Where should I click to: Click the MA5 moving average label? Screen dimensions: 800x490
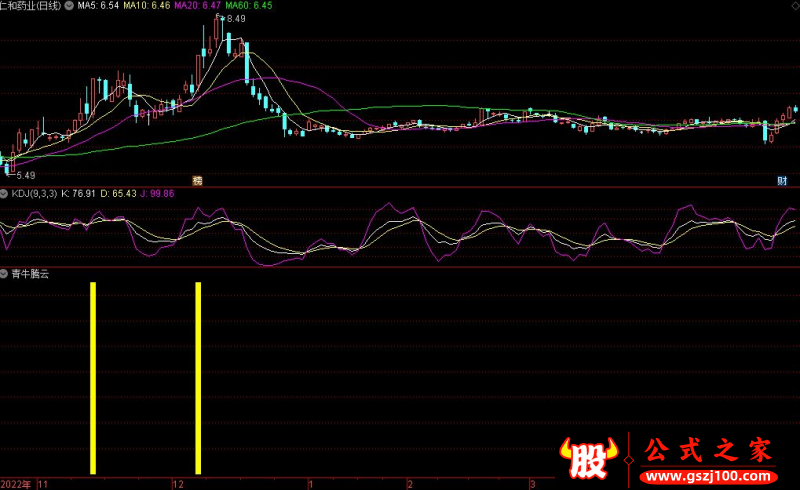point(98,6)
